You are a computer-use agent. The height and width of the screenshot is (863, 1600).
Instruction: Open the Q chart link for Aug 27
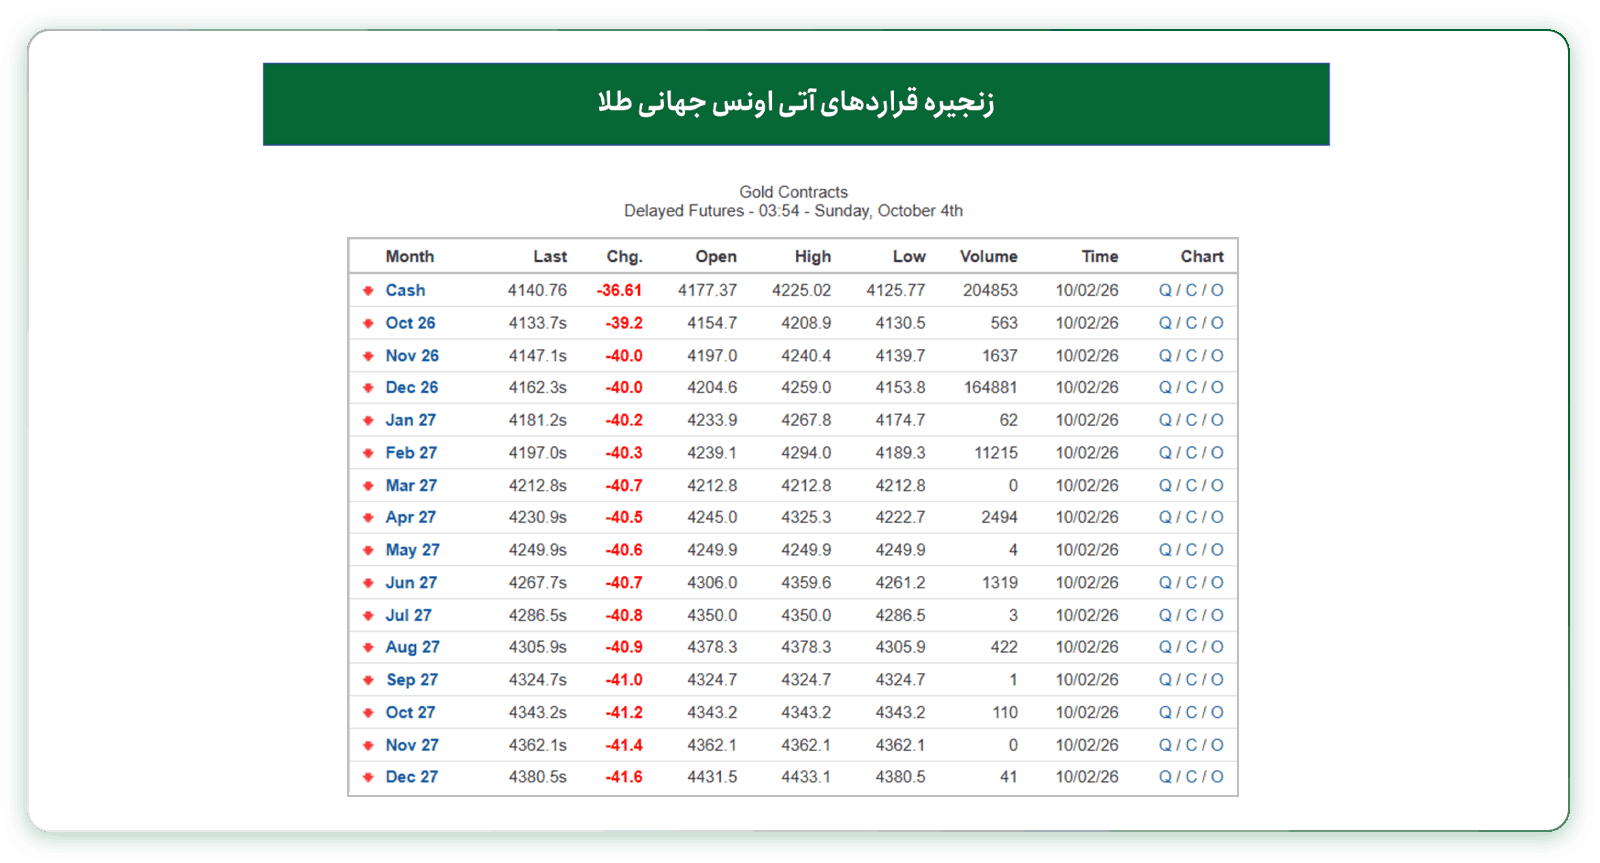tap(1165, 647)
